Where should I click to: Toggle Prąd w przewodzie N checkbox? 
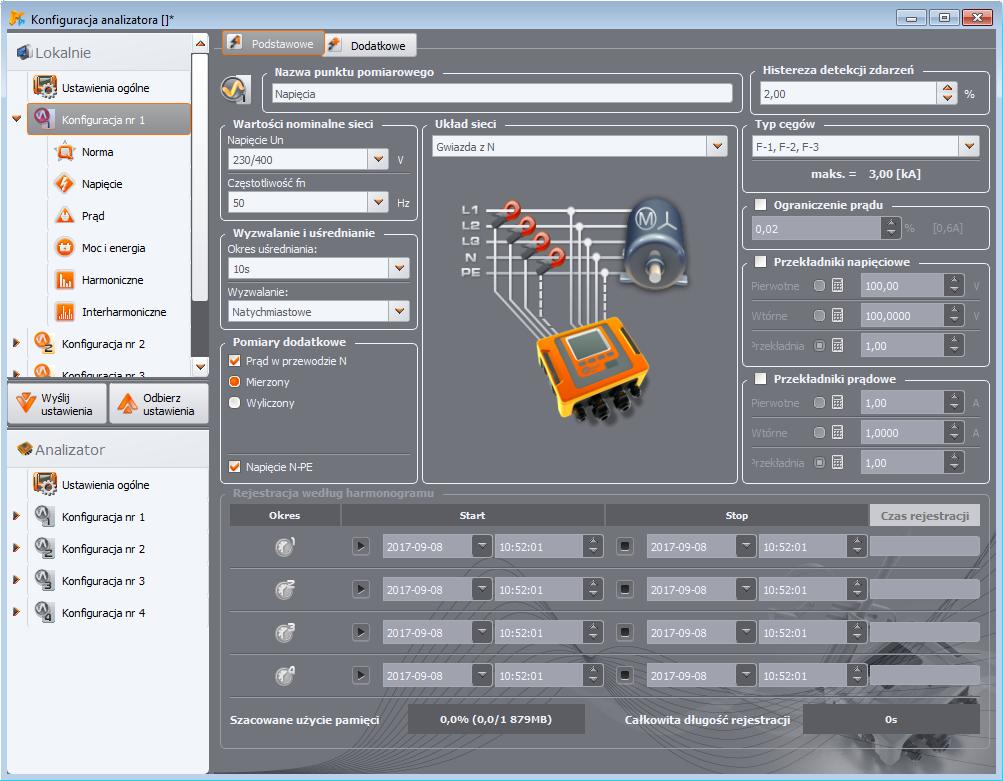tap(234, 361)
